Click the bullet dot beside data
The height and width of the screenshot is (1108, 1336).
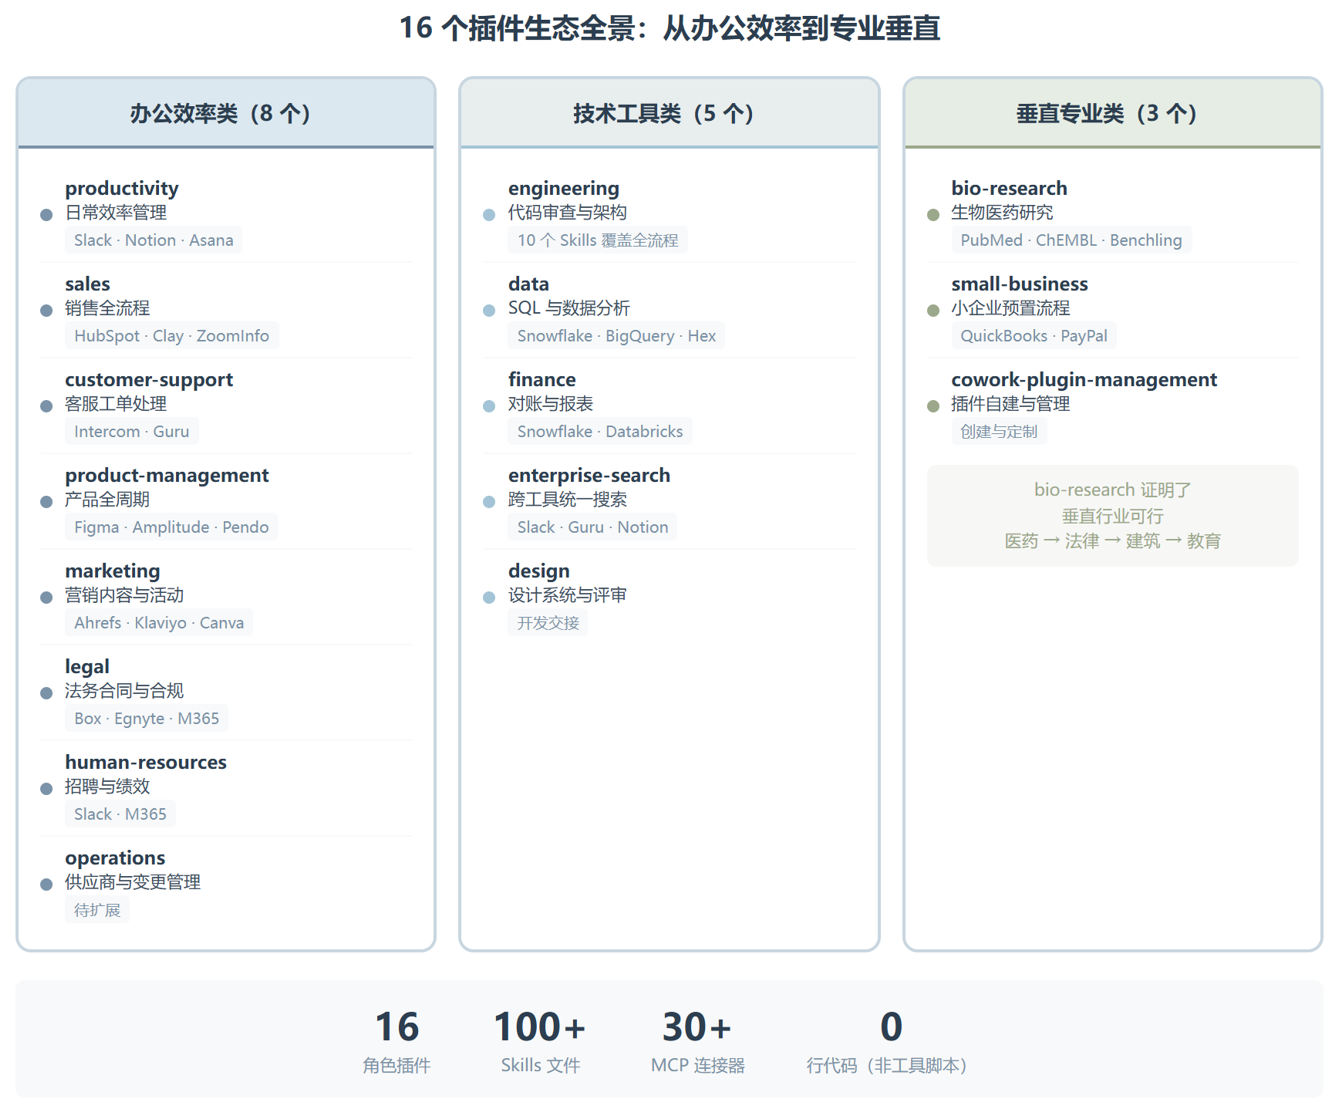[x=489, y=311]
